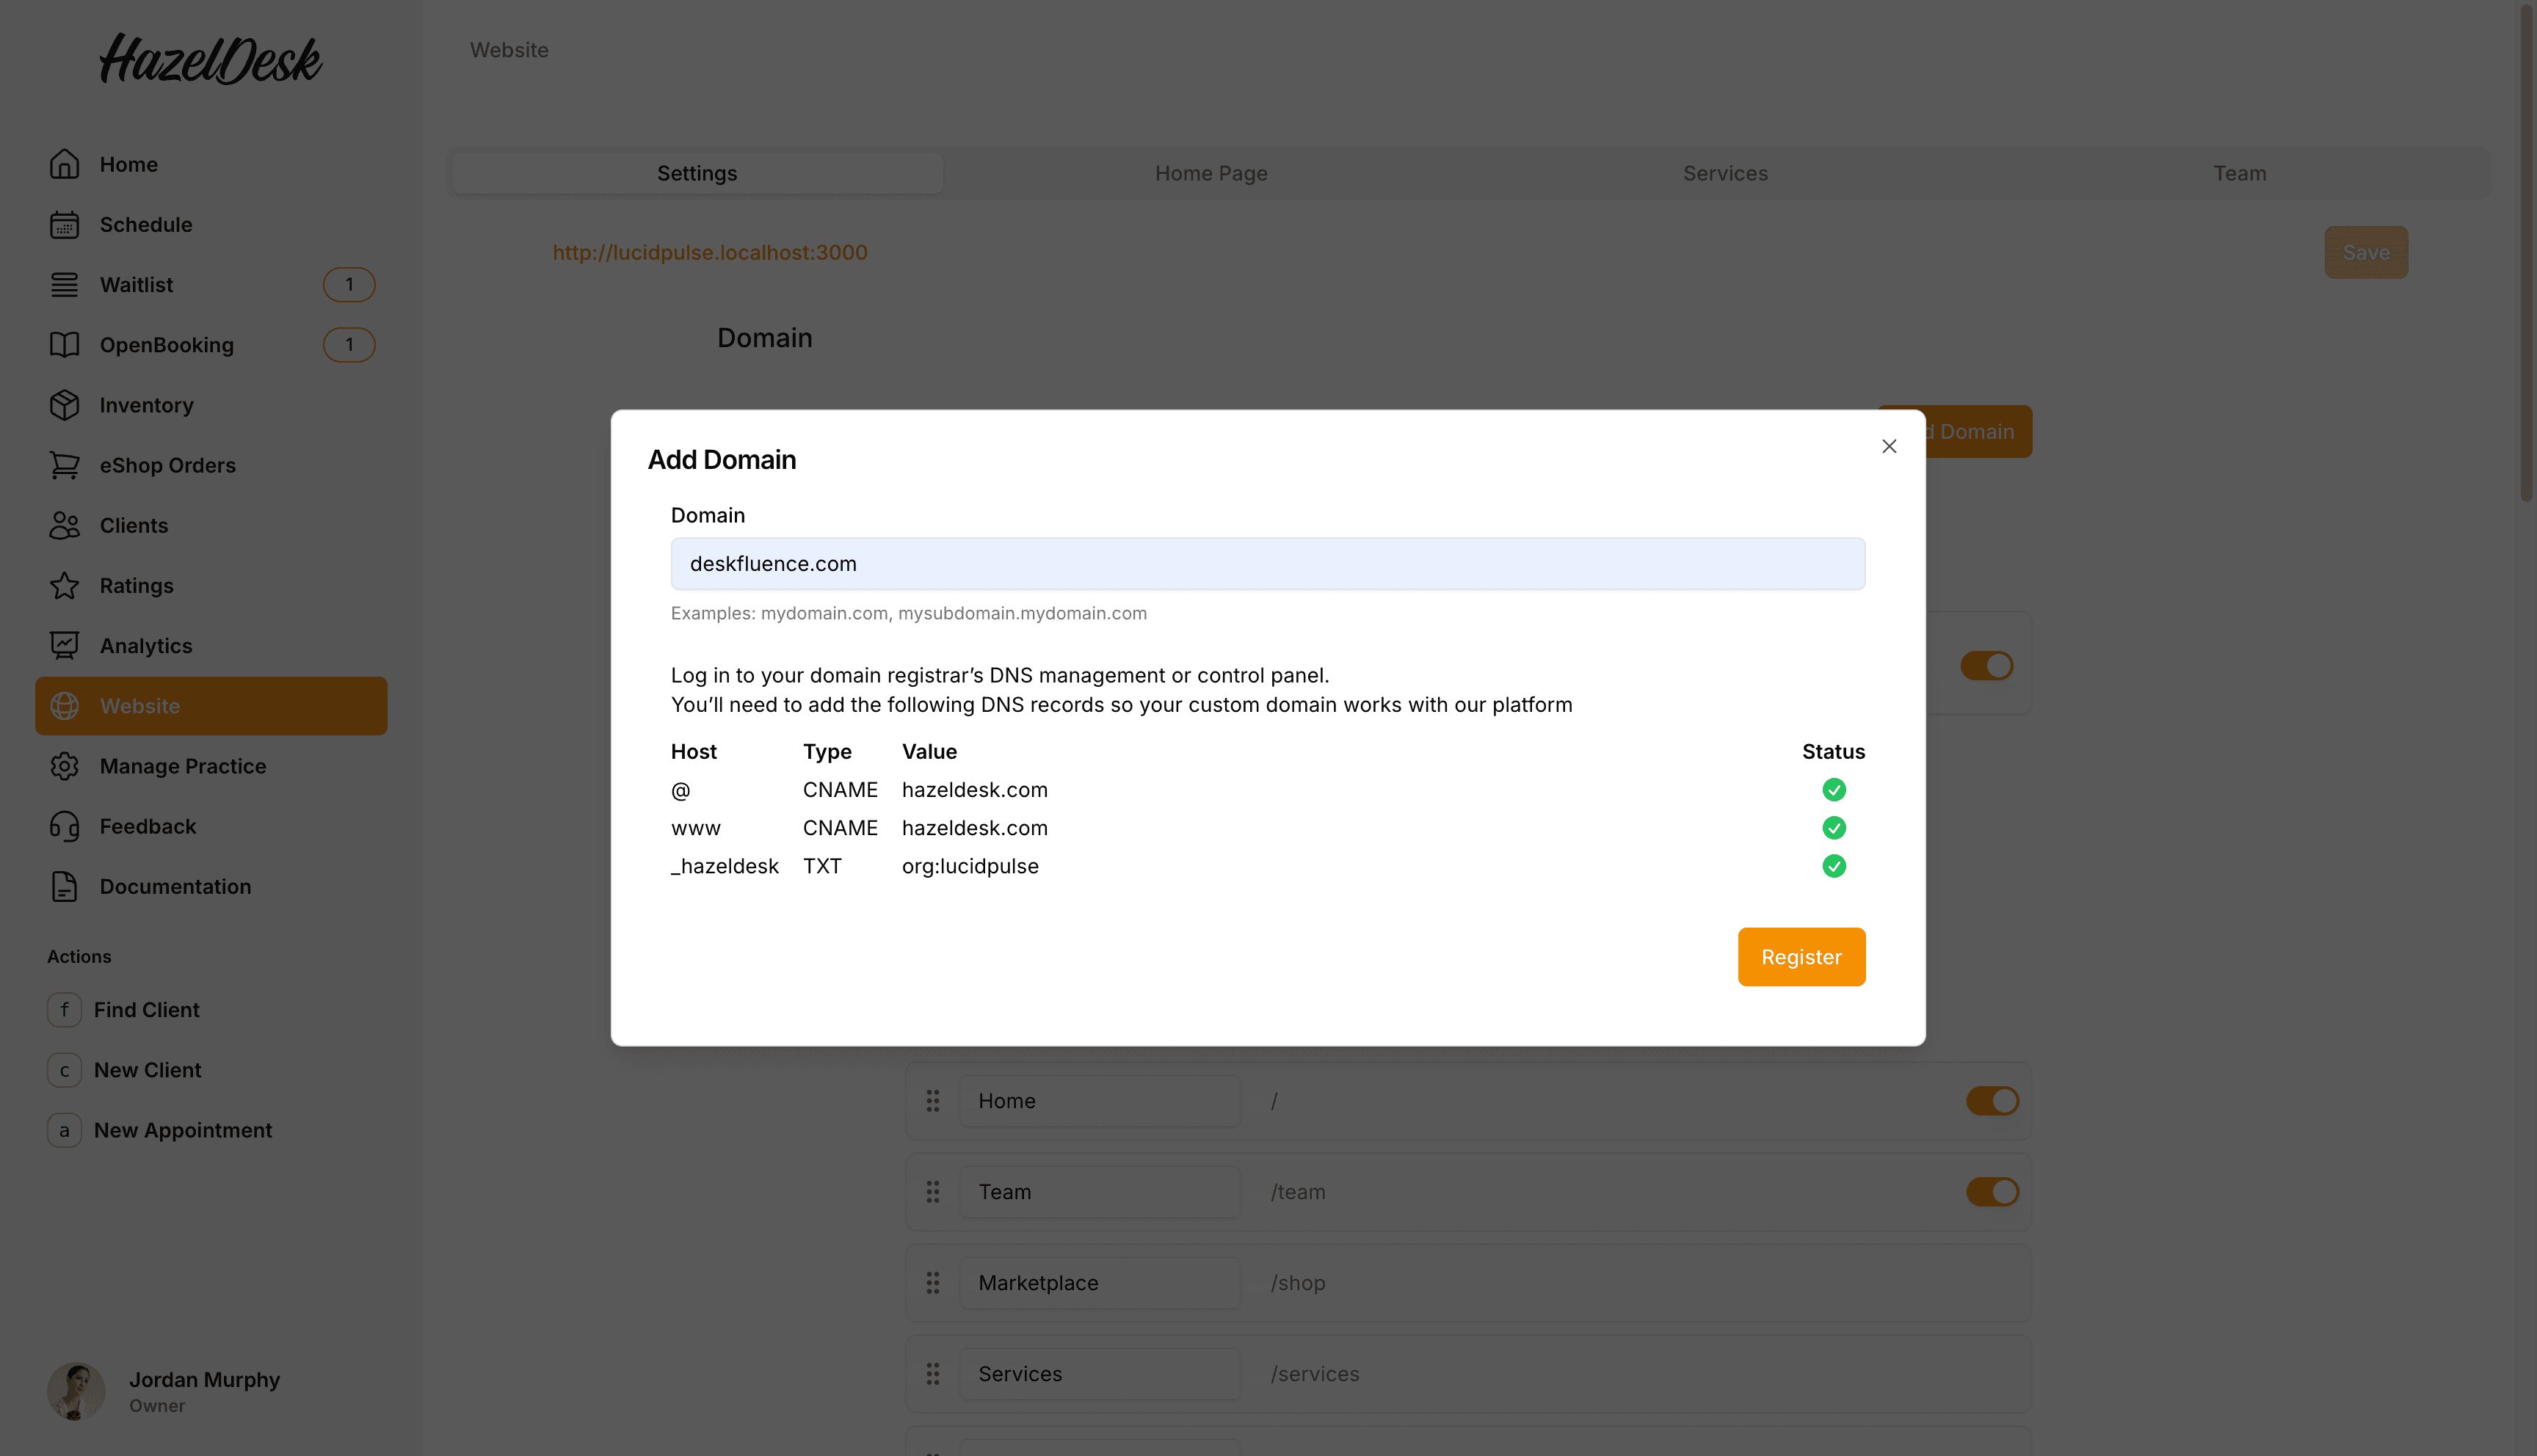
Task: Open Schedule via calendar icon
Action: (64, 225)
